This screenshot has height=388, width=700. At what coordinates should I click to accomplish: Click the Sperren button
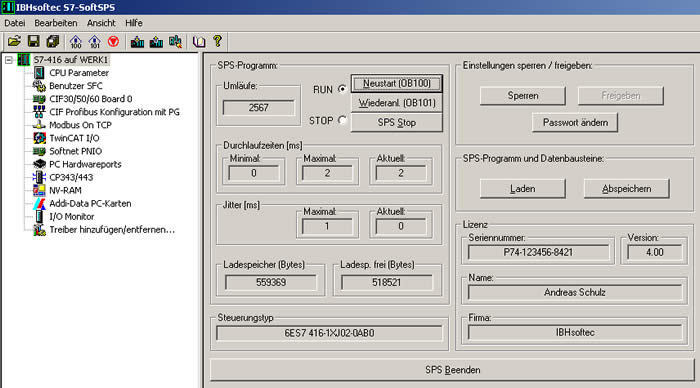coord(523,96)
